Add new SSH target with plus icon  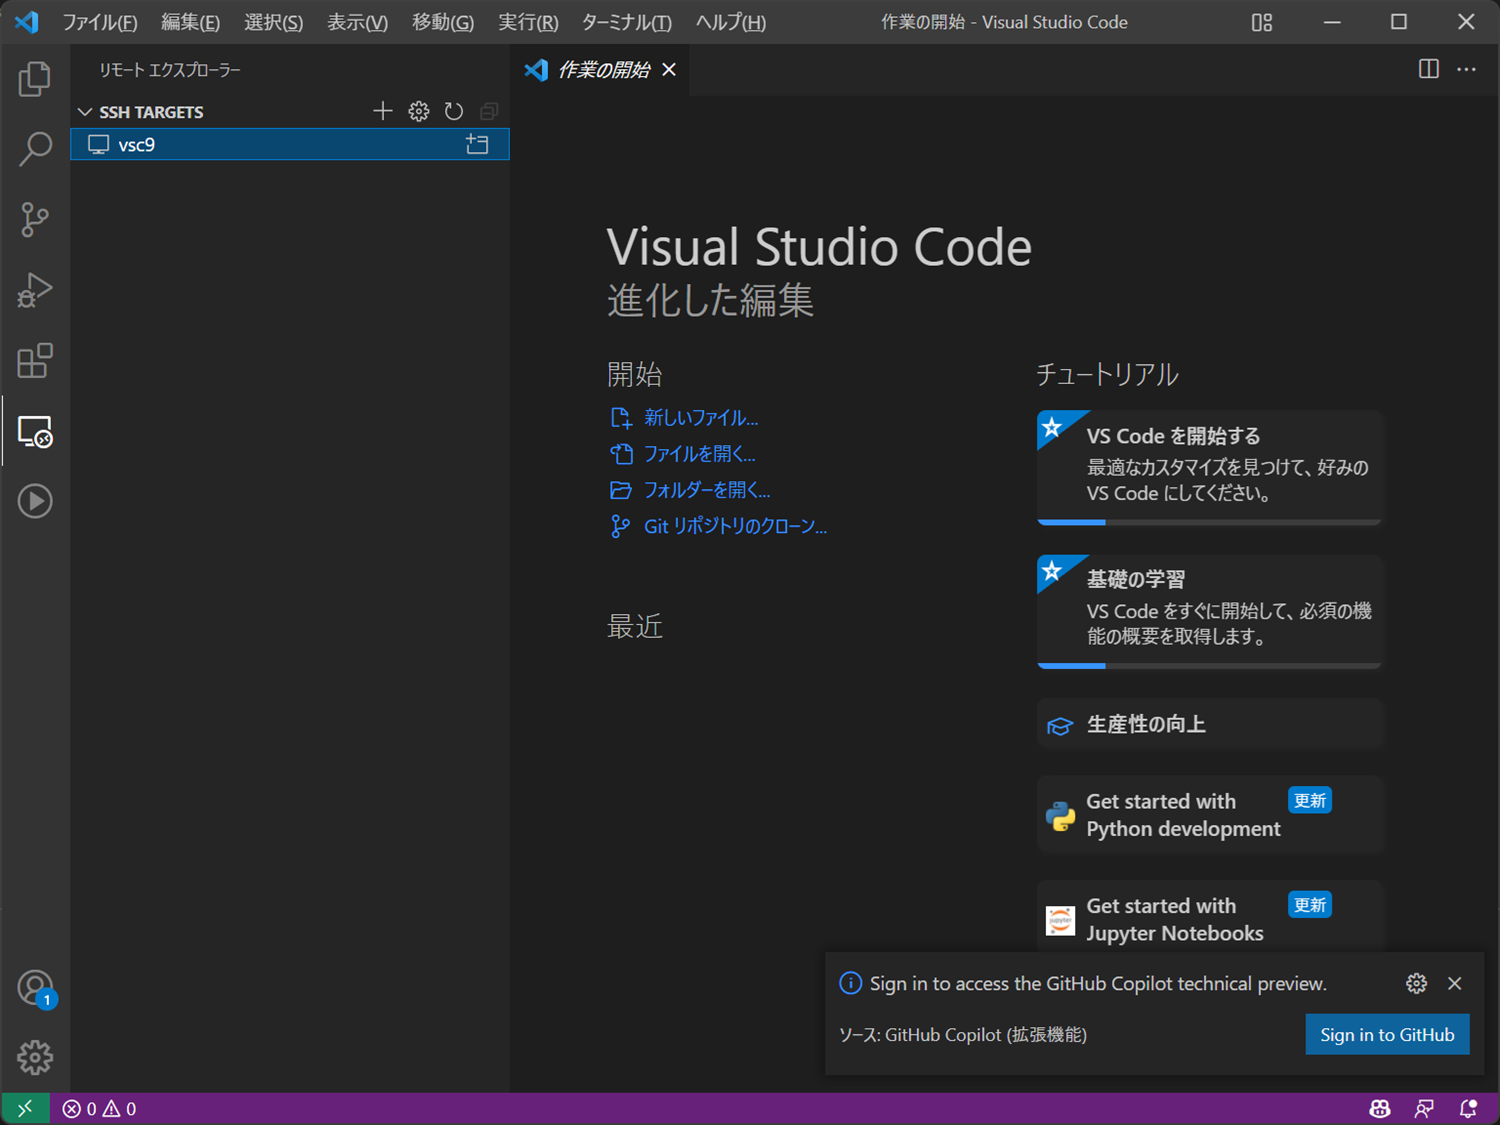(383, 111)
